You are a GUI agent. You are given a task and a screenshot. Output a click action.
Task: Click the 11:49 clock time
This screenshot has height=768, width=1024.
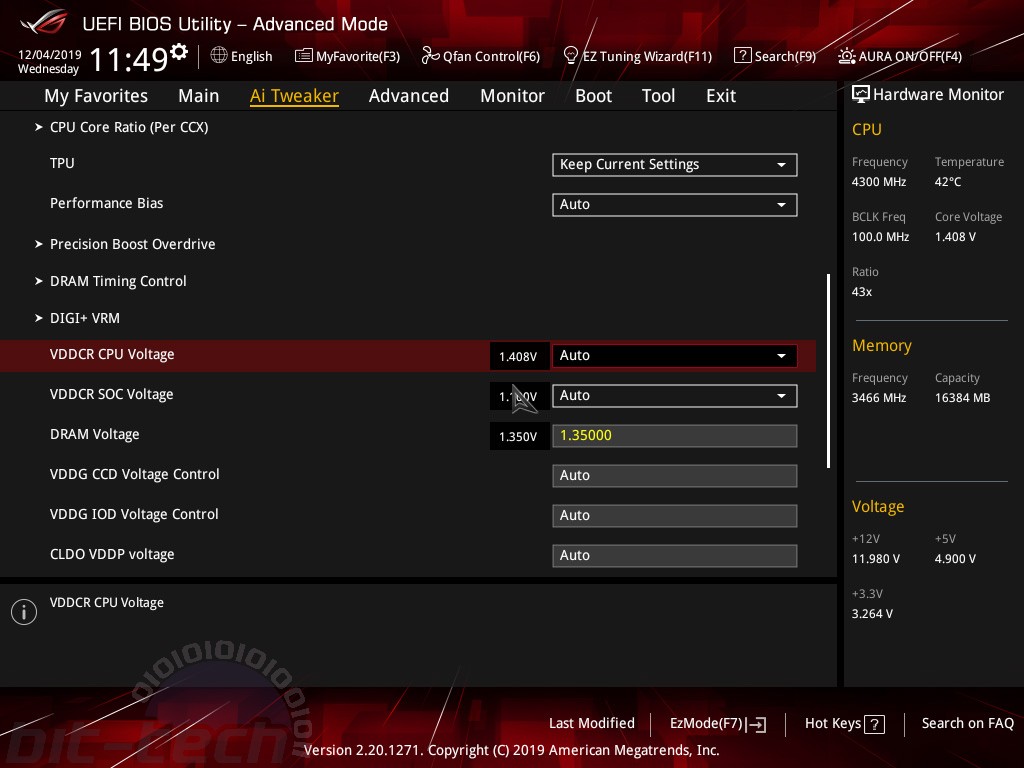[x=129, y=59]
